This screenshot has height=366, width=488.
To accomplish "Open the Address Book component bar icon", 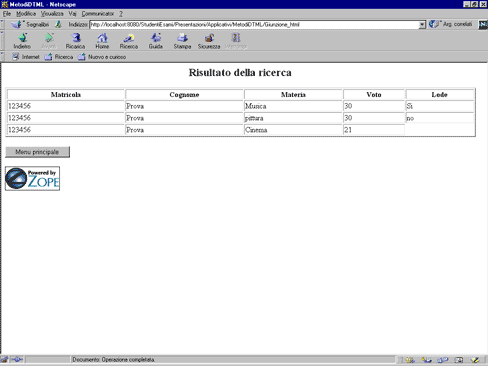I will [x=459, y=360].
